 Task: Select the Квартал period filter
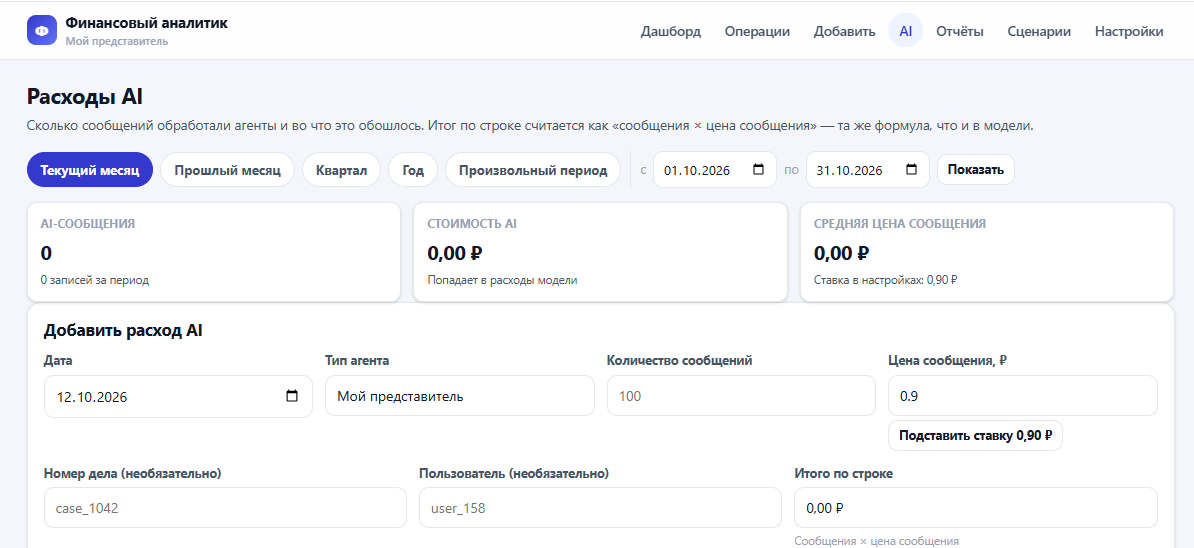[x=342, y=170]
